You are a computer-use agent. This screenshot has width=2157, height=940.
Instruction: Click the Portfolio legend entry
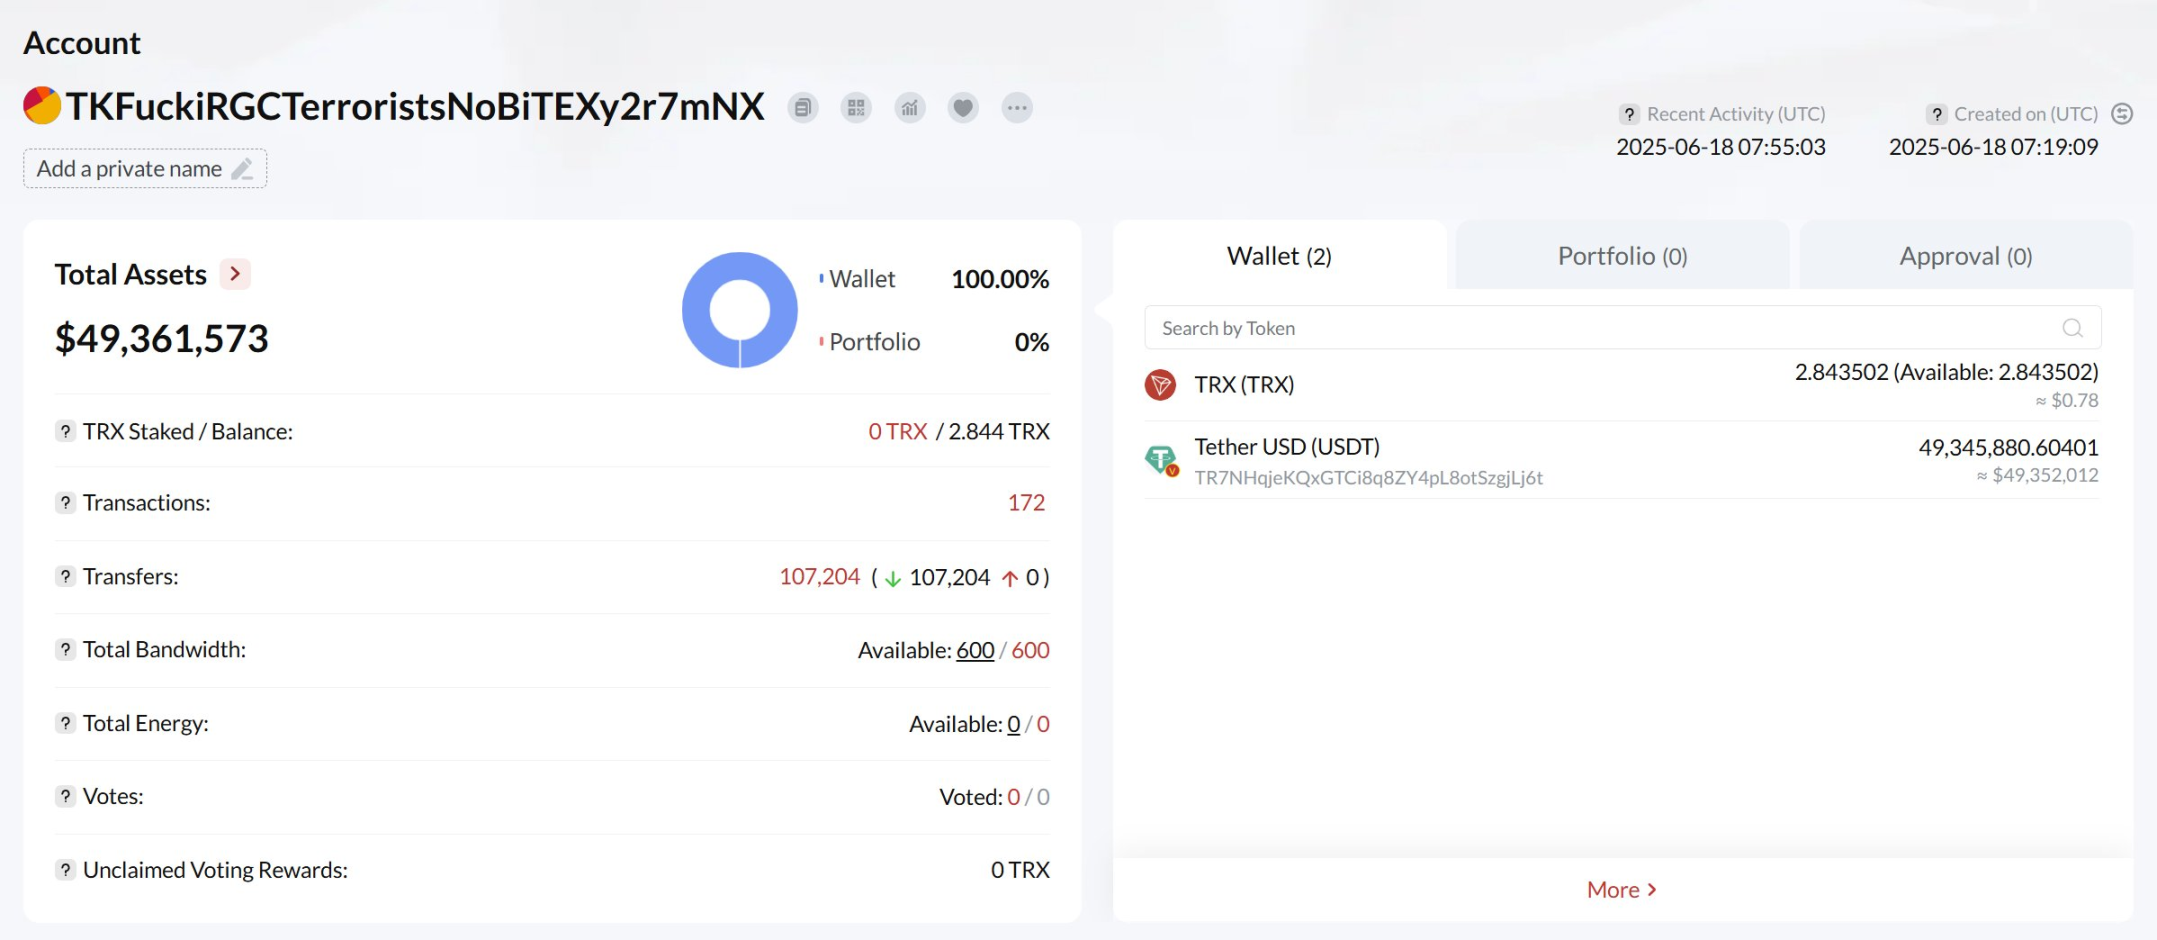click(870, 342)
